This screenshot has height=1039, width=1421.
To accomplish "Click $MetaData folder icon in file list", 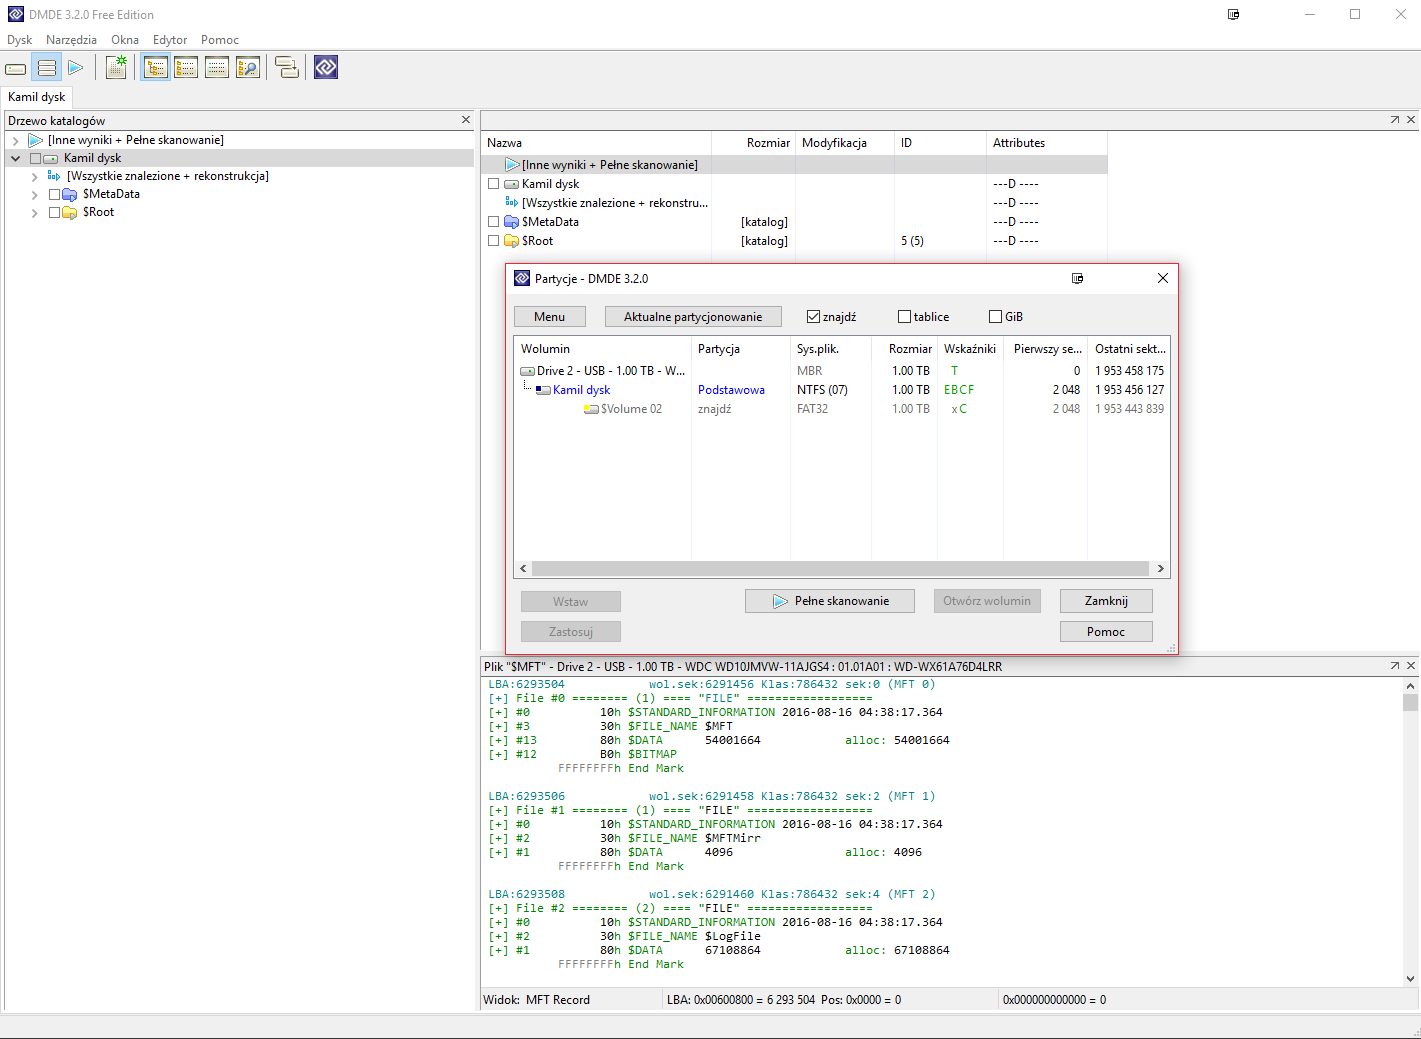I will point(511,222).
